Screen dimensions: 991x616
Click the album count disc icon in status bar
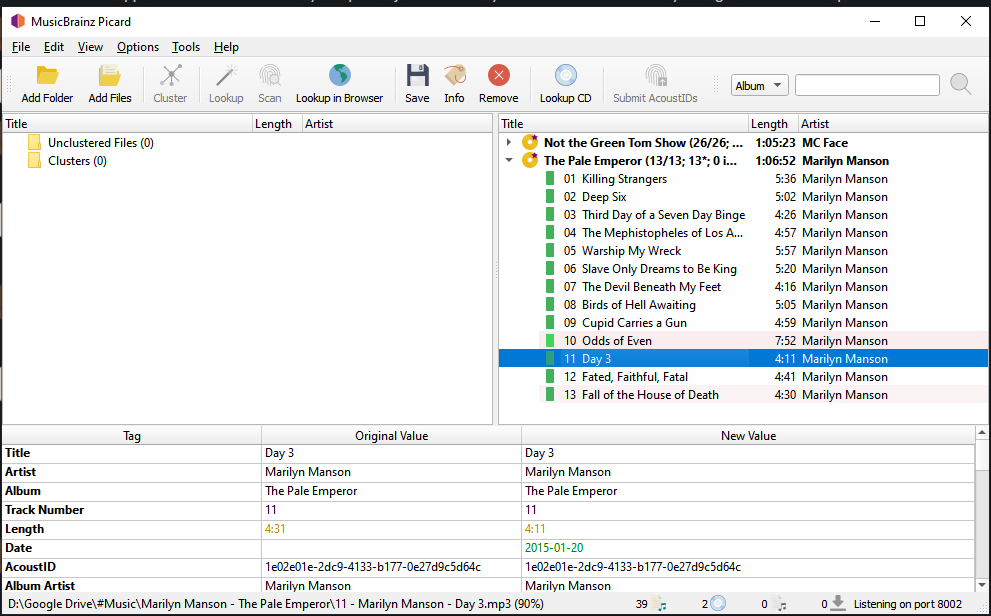click(x=718, y=603)
